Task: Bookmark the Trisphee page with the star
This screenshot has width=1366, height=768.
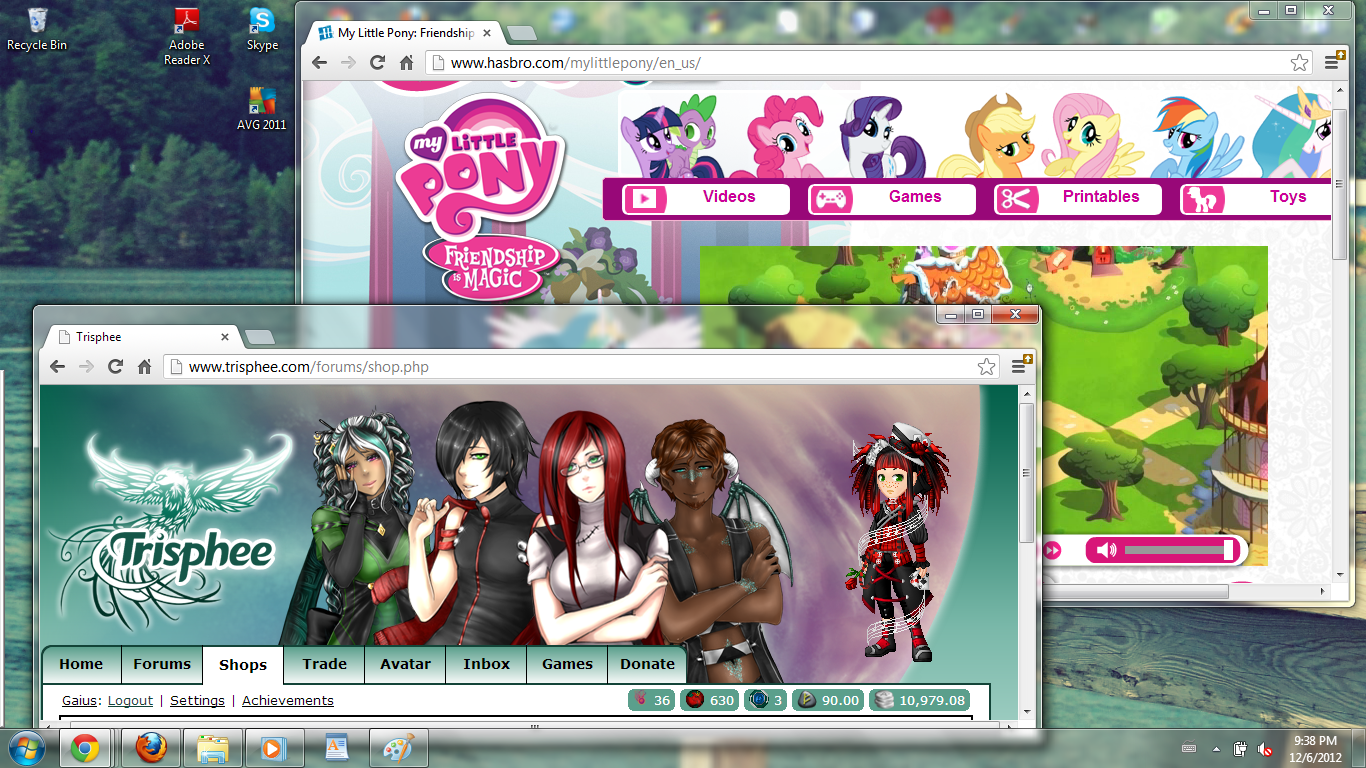Action: (x=986, y=367)
